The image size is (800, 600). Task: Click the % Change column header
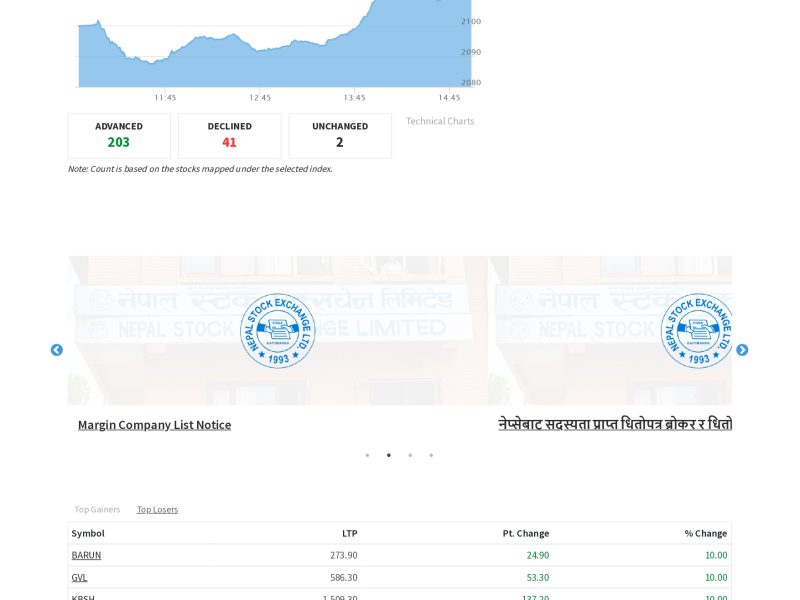pos(705,533)
